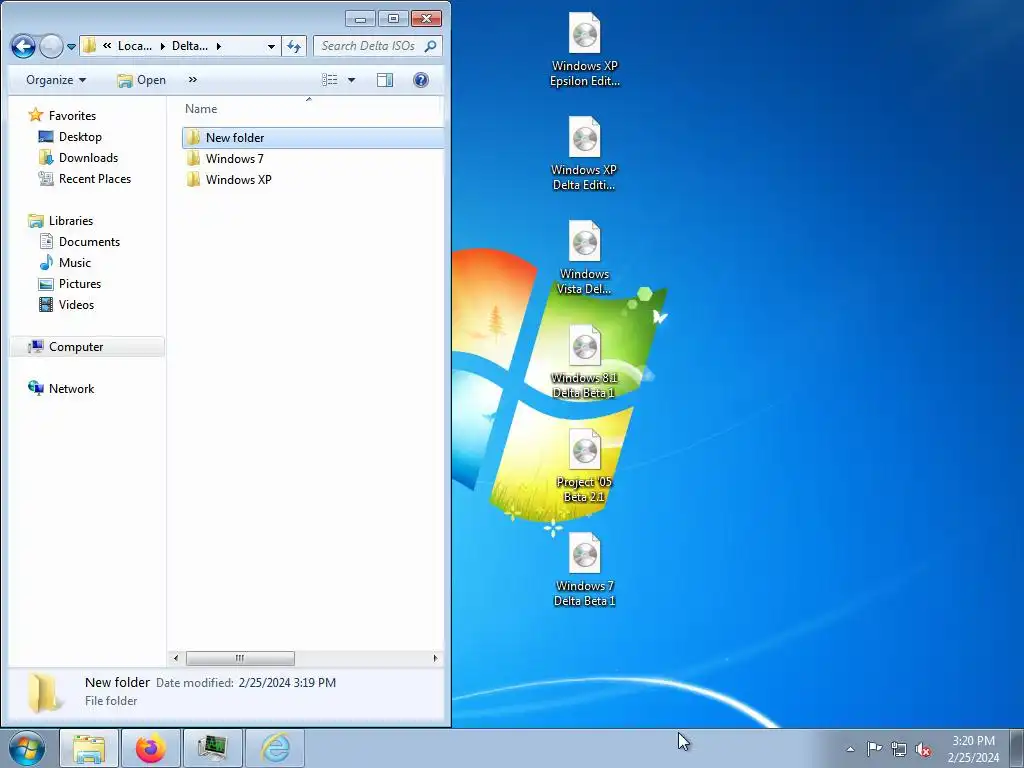Open Recent Places in sidebar
Screen dimensions: 1024x768
95,178
